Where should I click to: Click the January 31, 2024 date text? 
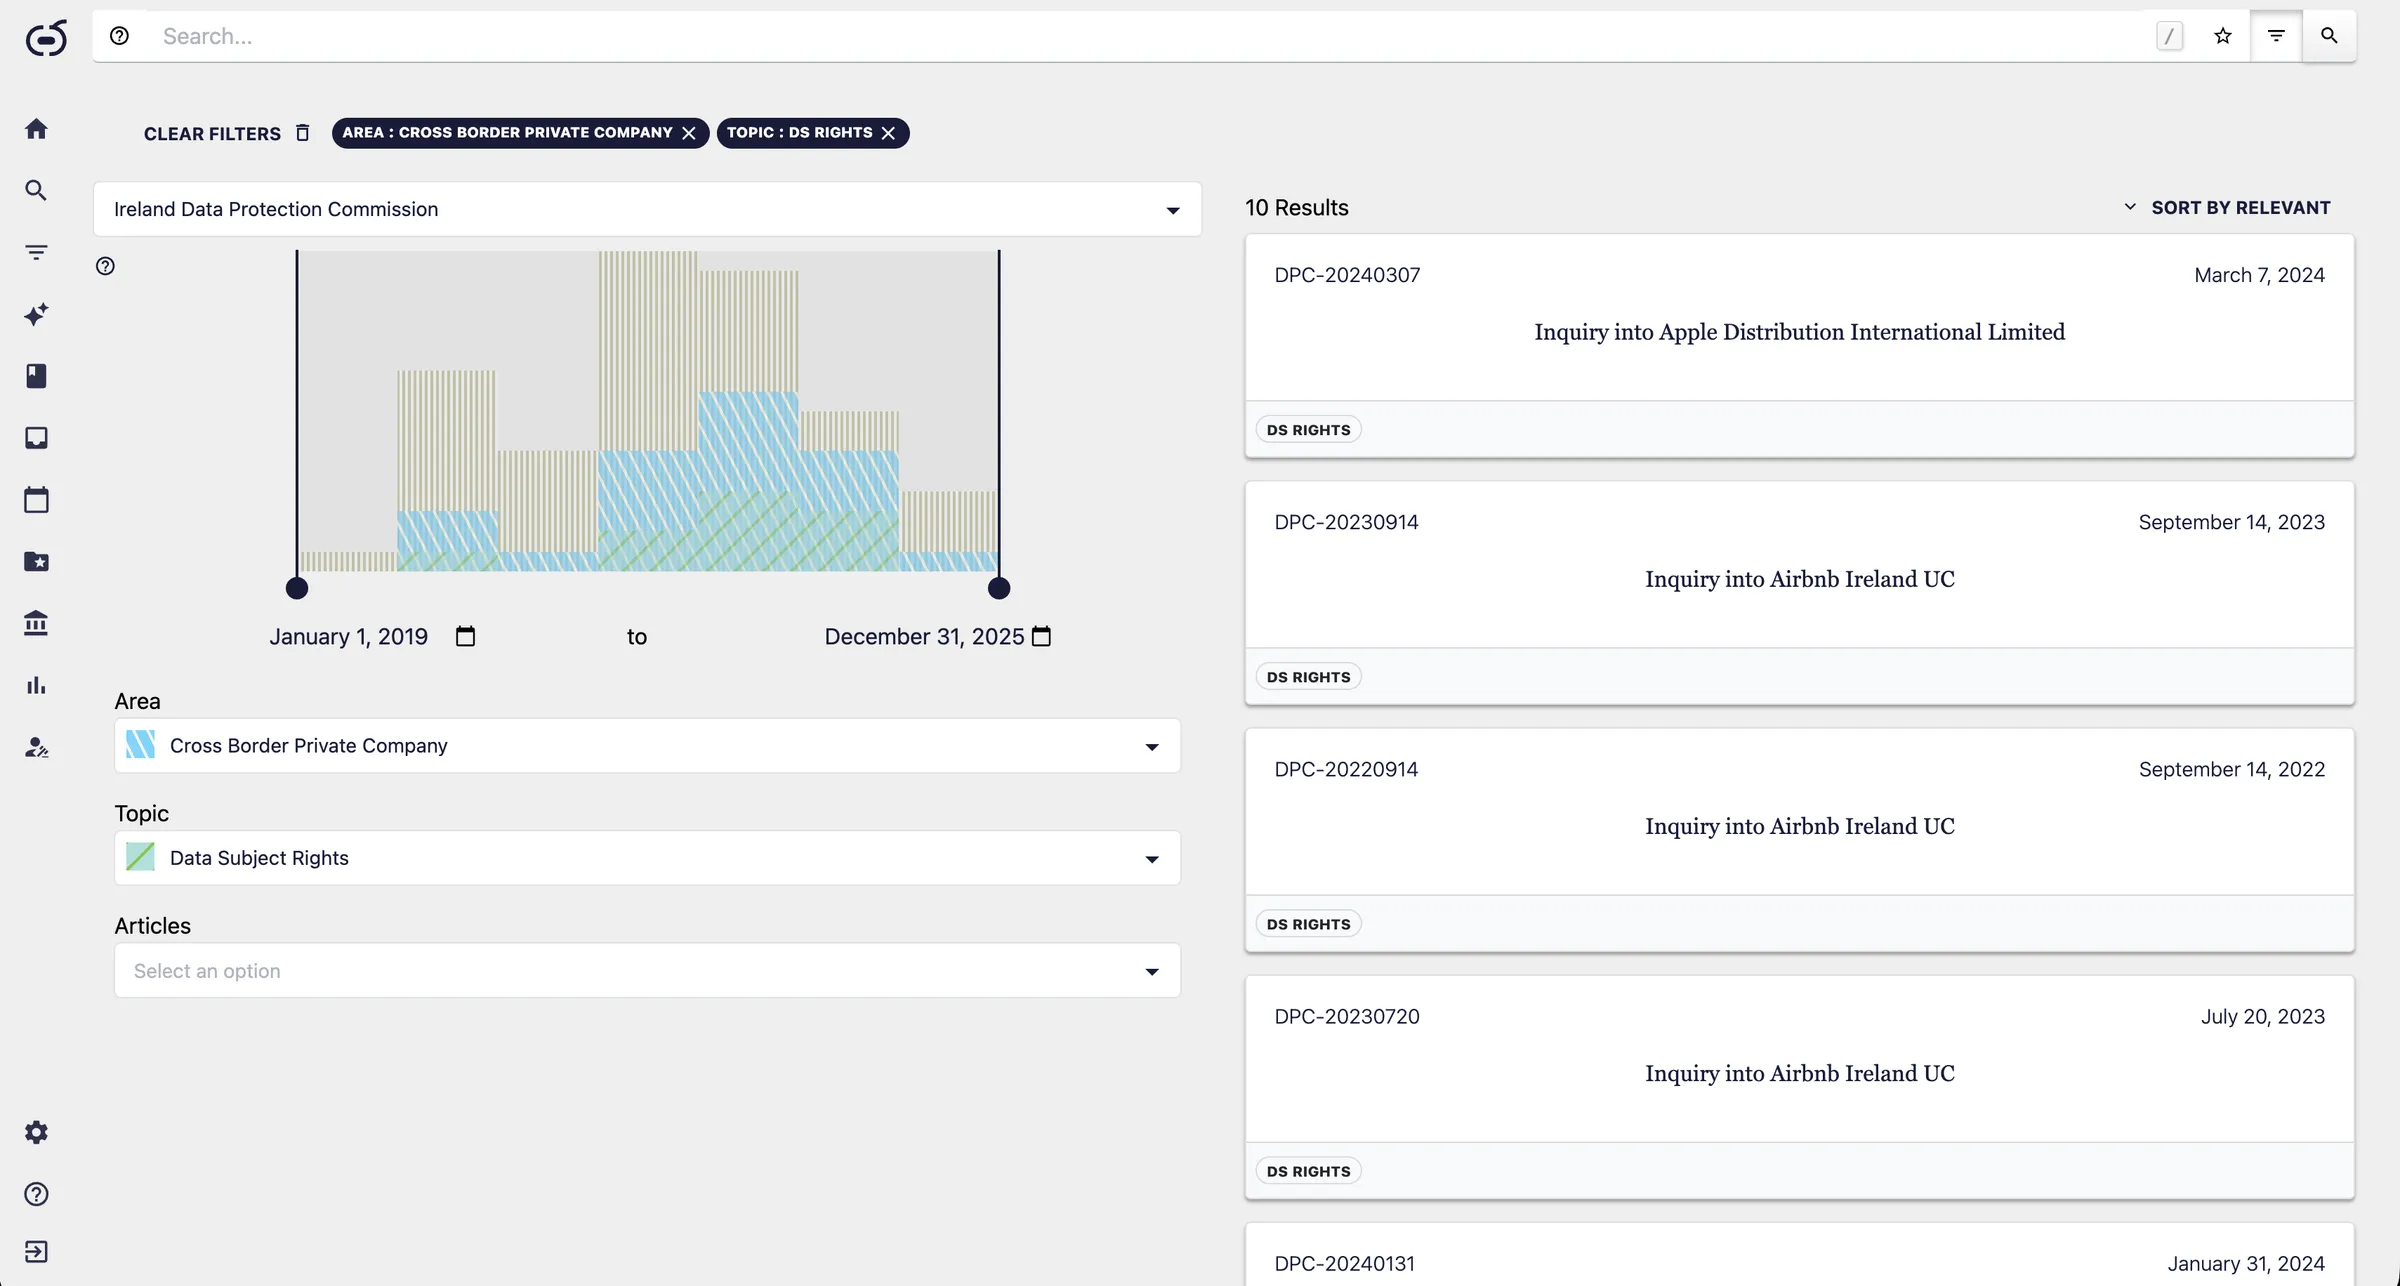click(x=2246, y=1263)
